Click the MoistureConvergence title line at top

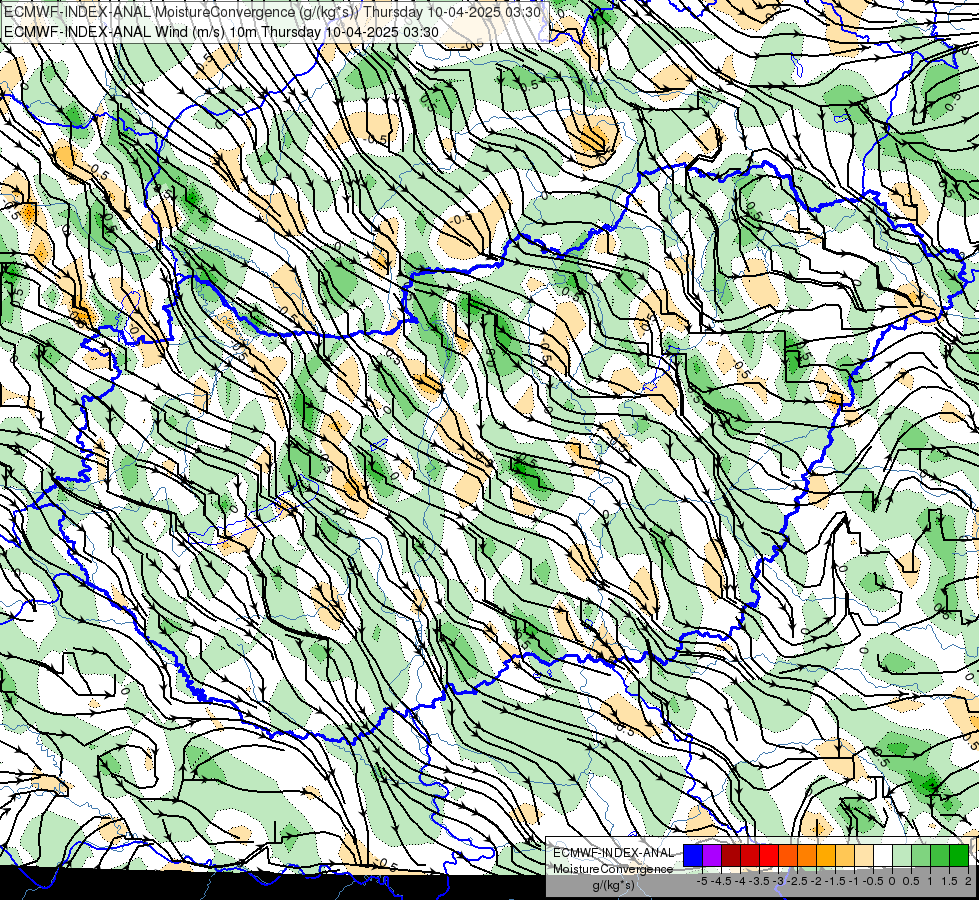pos(272,12)
